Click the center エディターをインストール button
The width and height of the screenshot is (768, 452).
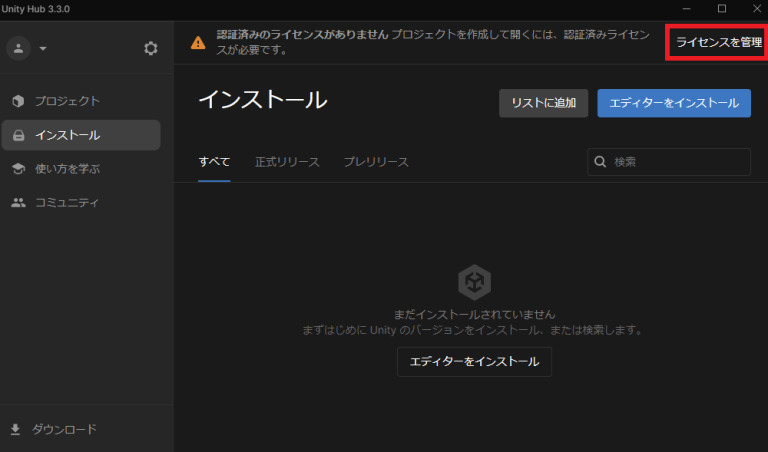[x=474, y=362]
